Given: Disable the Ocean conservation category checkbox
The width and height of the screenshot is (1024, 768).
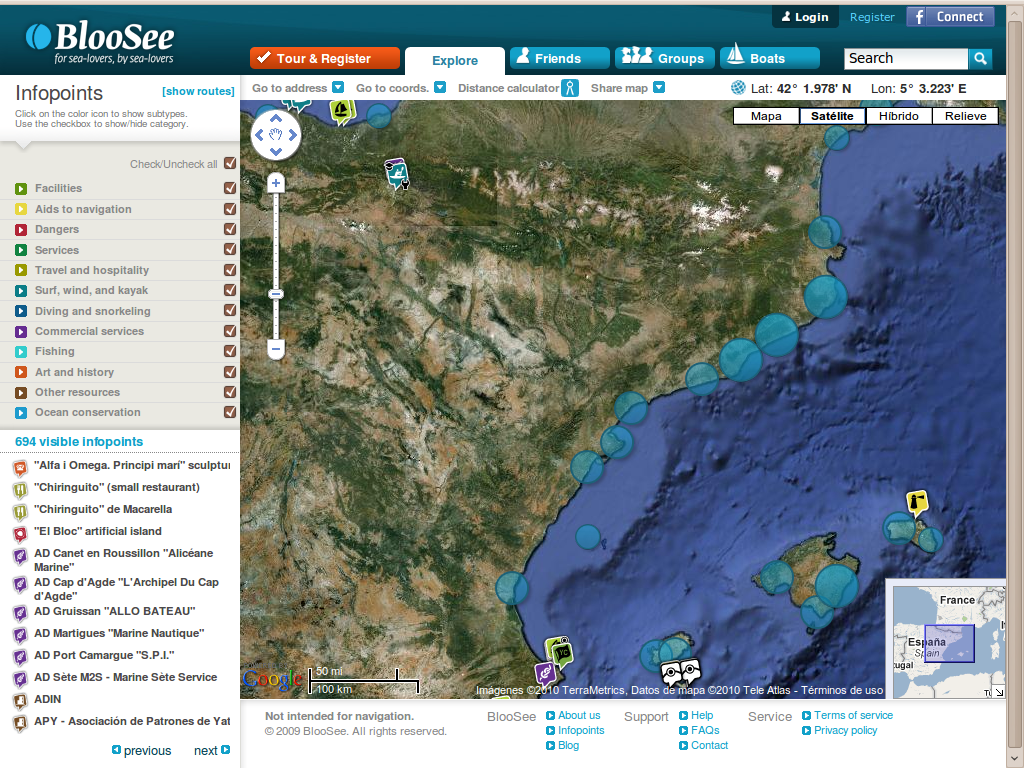Looking at the screenshot, I should (230, 413).
